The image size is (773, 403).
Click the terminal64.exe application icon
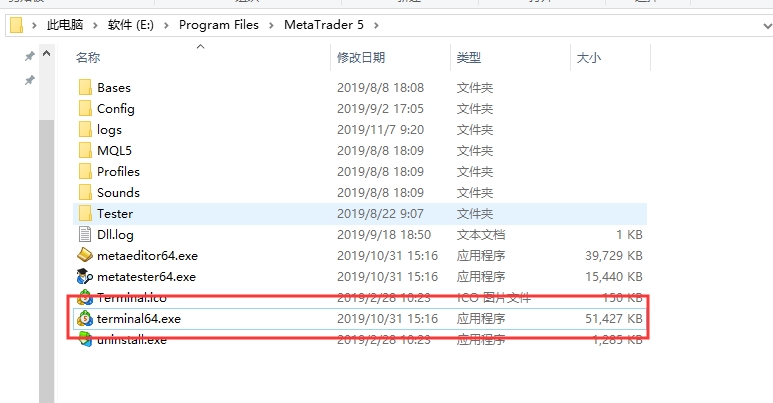(85, 319)
